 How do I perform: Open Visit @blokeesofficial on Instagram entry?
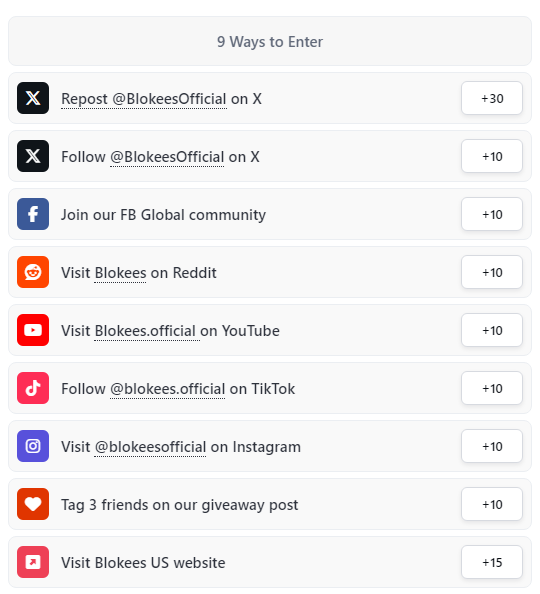pos(270,446)
